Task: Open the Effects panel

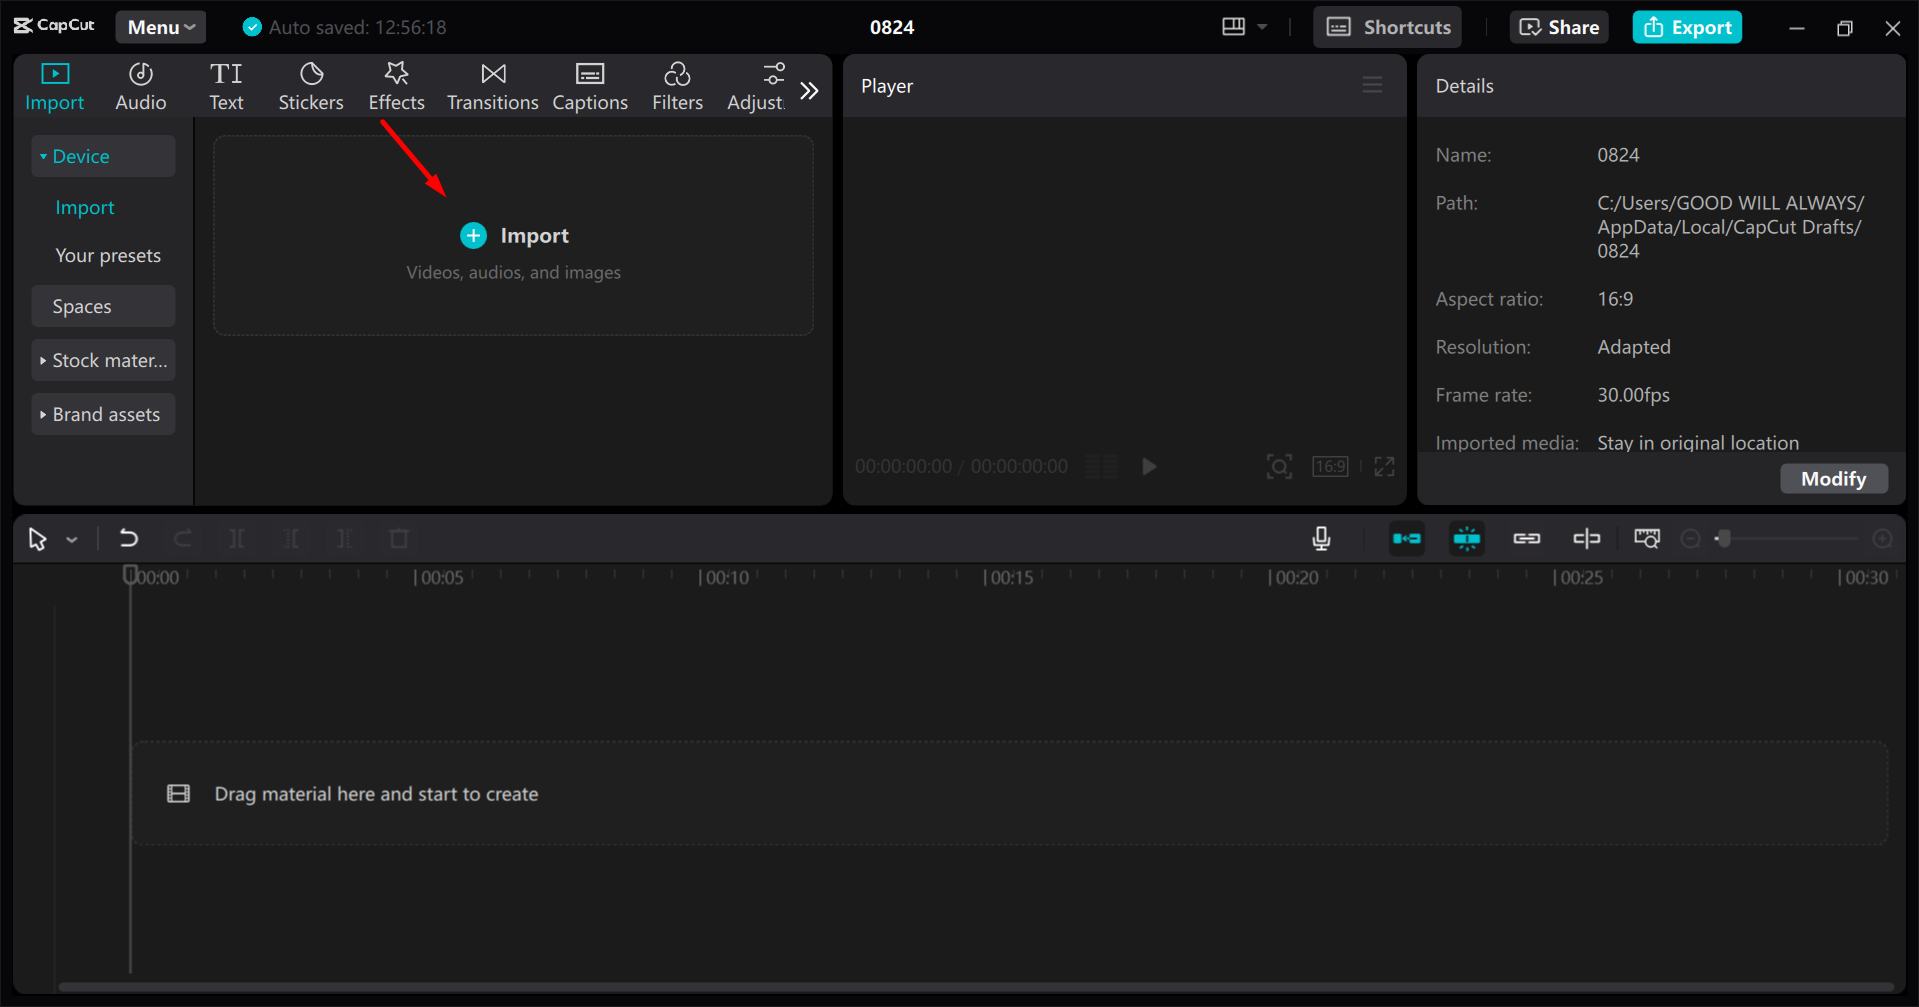Action: click(x=396, y=85)
